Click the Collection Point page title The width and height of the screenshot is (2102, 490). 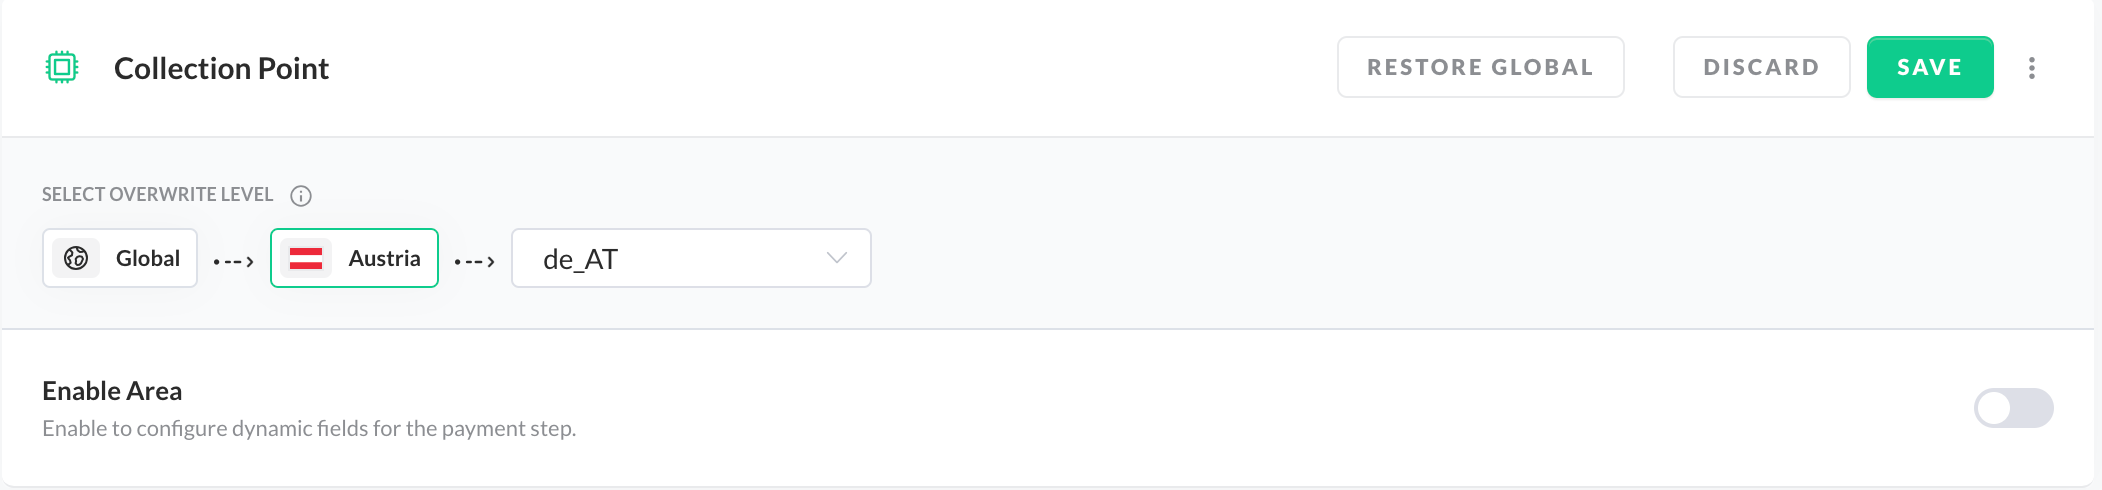pos(221,68)
